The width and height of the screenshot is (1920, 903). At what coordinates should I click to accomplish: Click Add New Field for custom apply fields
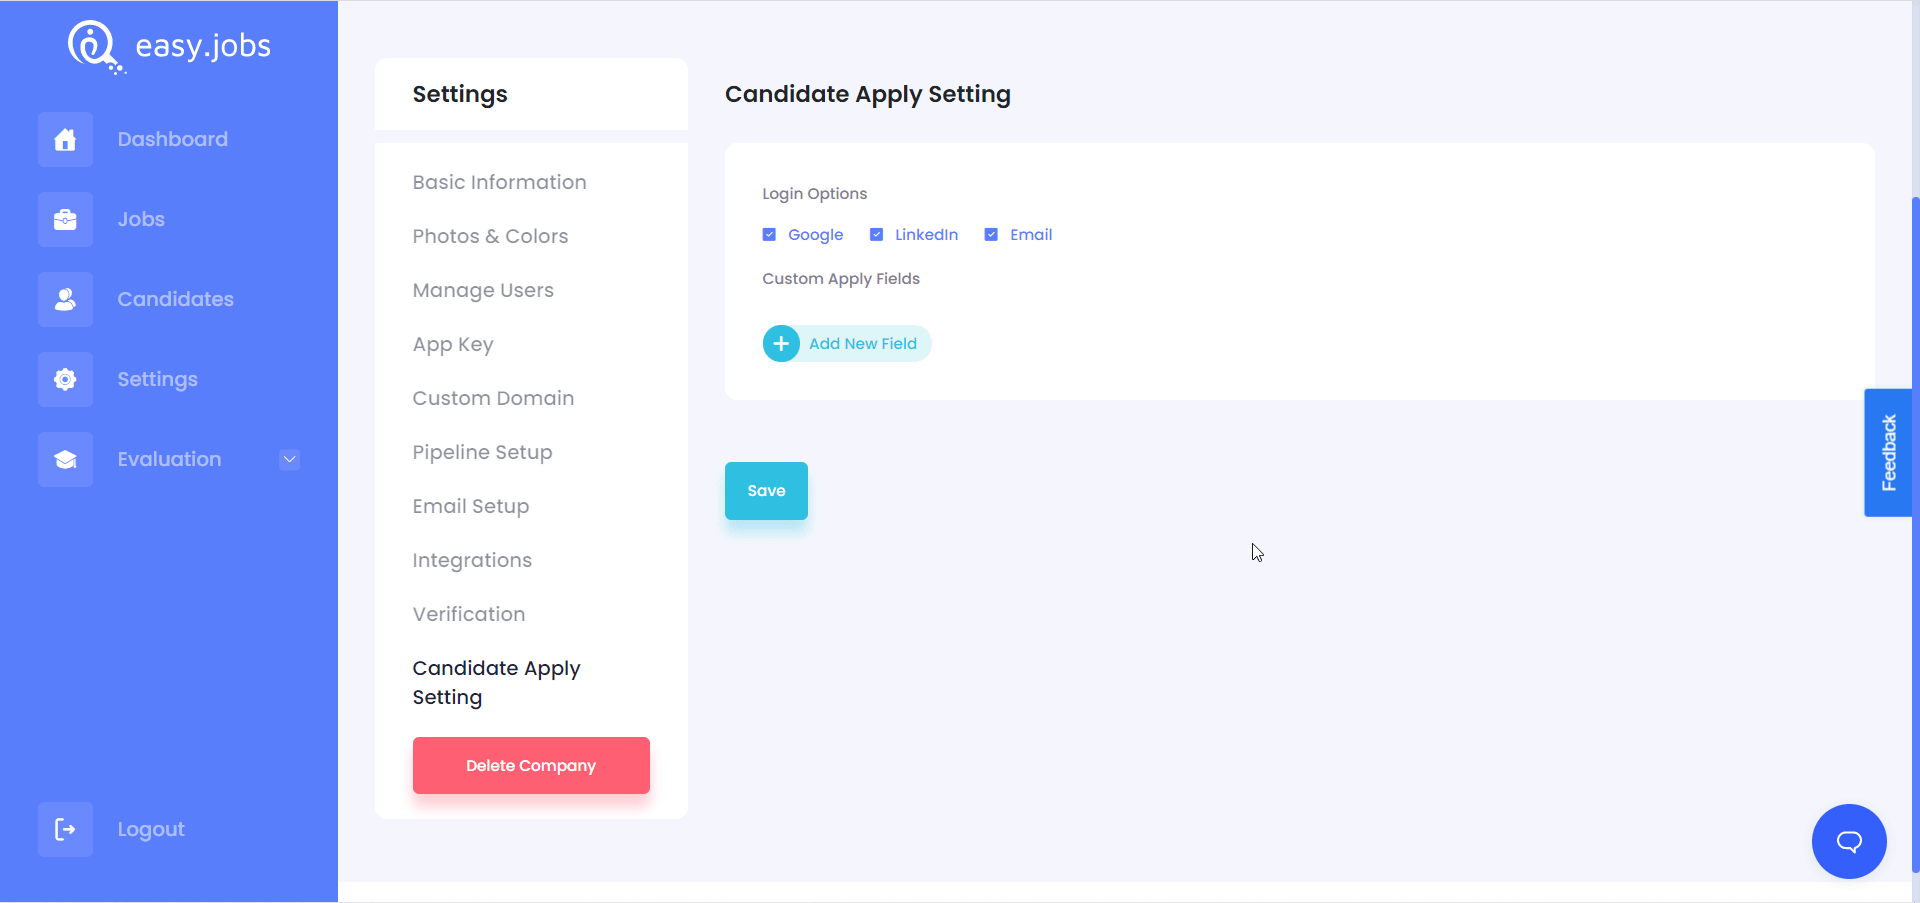tap(845, 343)
